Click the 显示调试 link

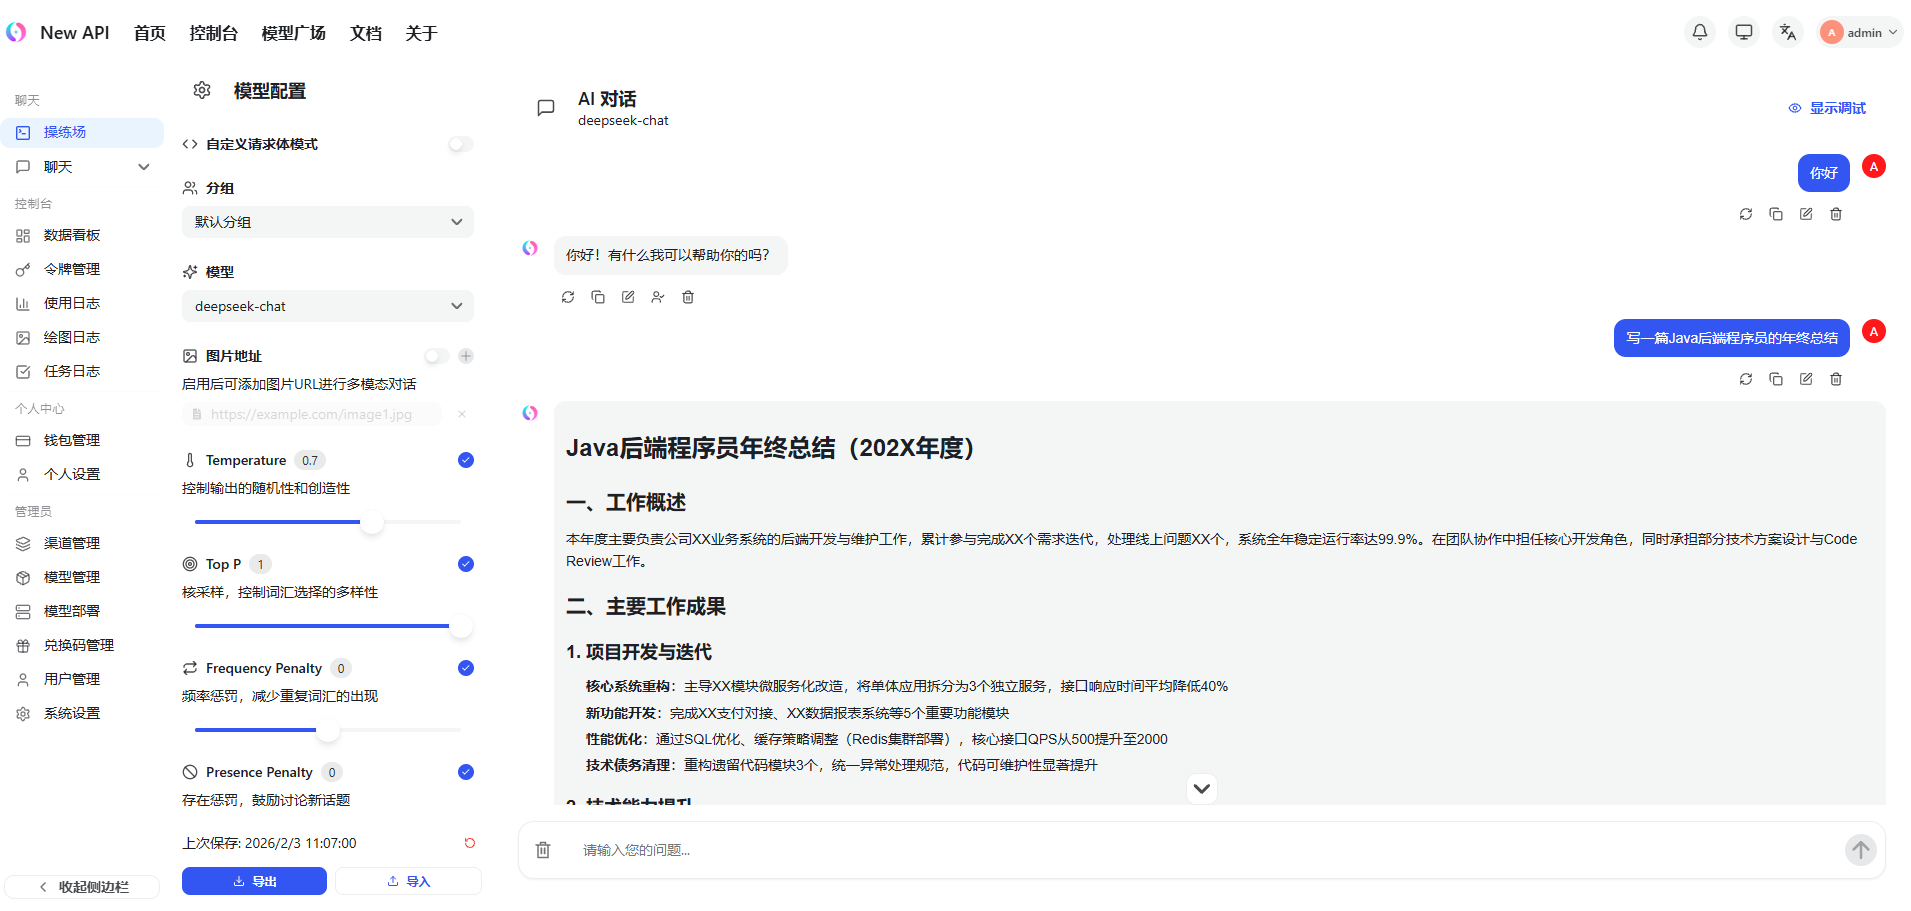[x=1827, y=108]
